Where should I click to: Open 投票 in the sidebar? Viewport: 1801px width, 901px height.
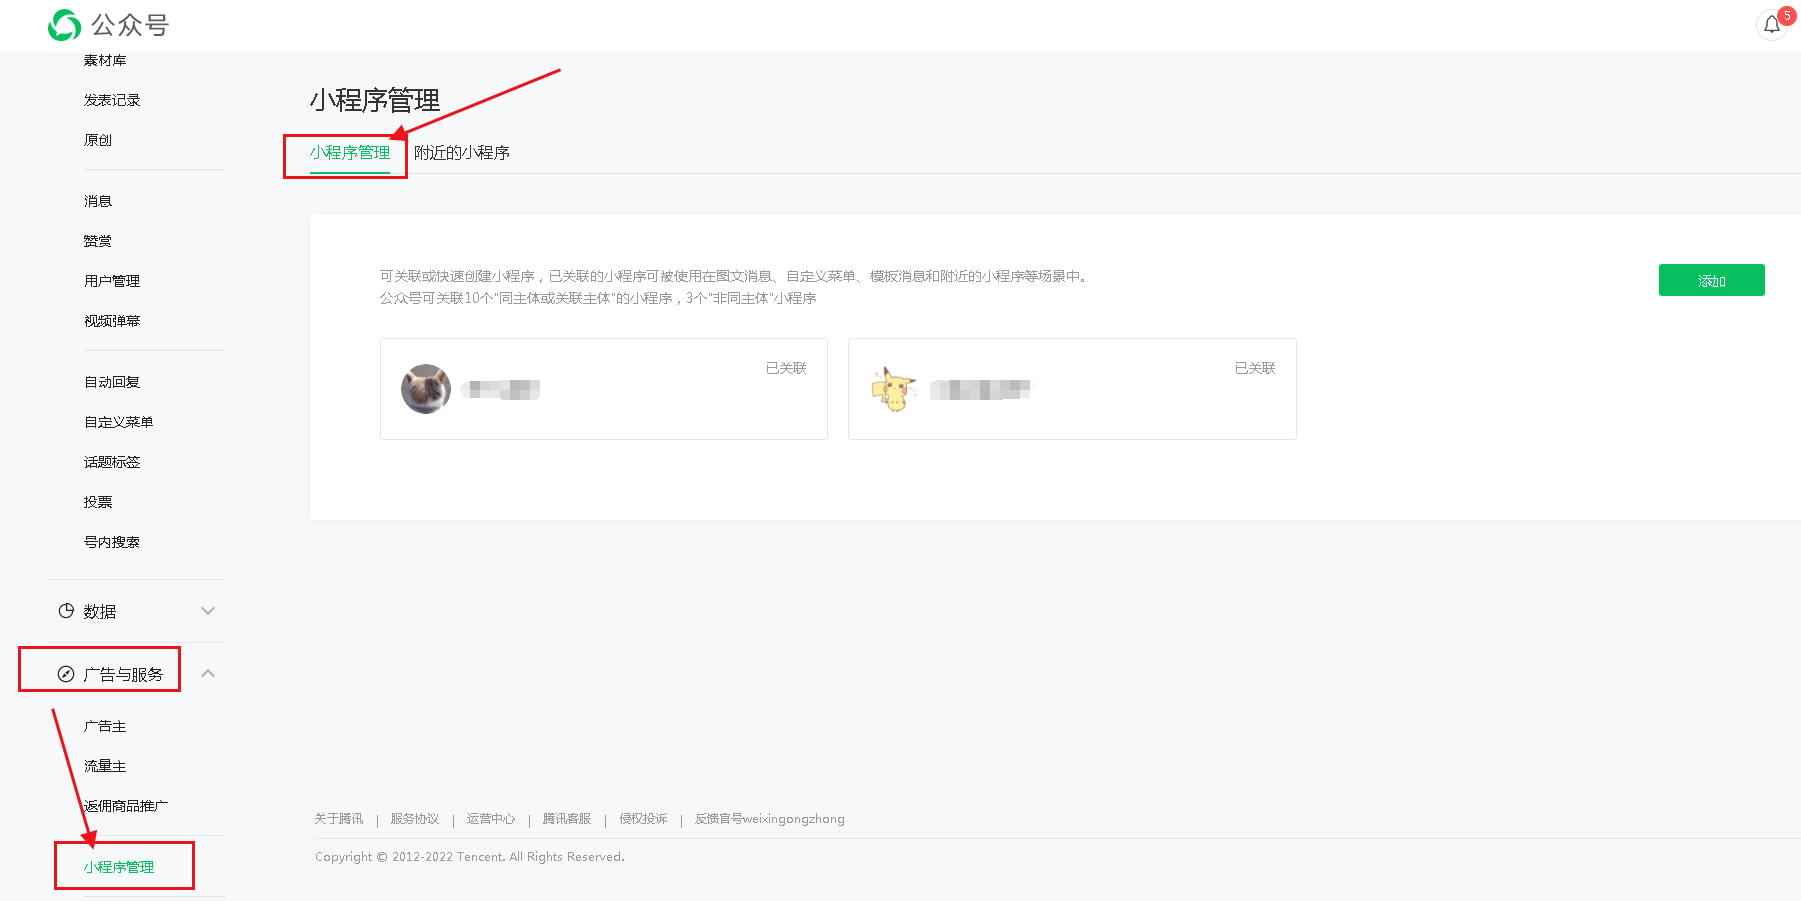click(x=98, y=502)
